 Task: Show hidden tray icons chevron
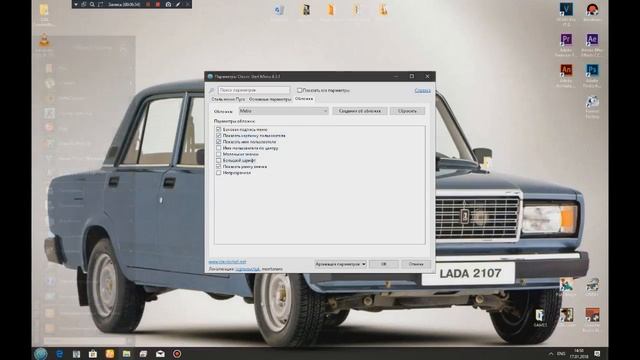[x=551, y=354]
